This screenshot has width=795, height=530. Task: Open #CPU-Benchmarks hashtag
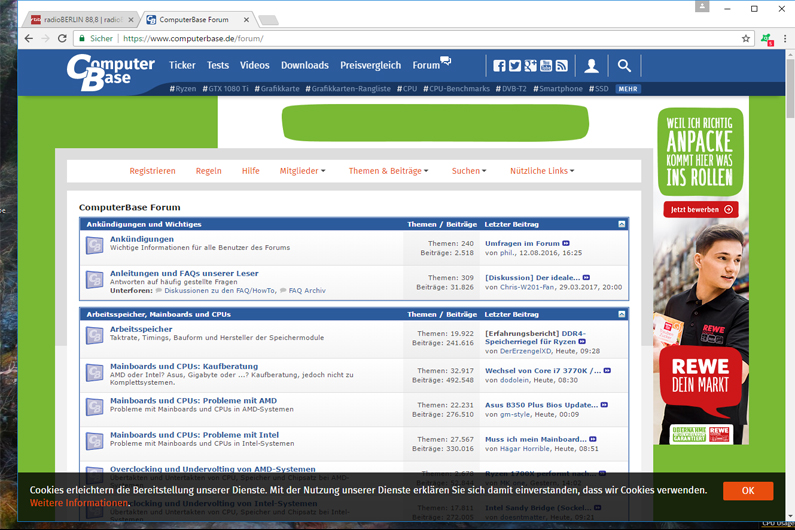tap(456, 89)
